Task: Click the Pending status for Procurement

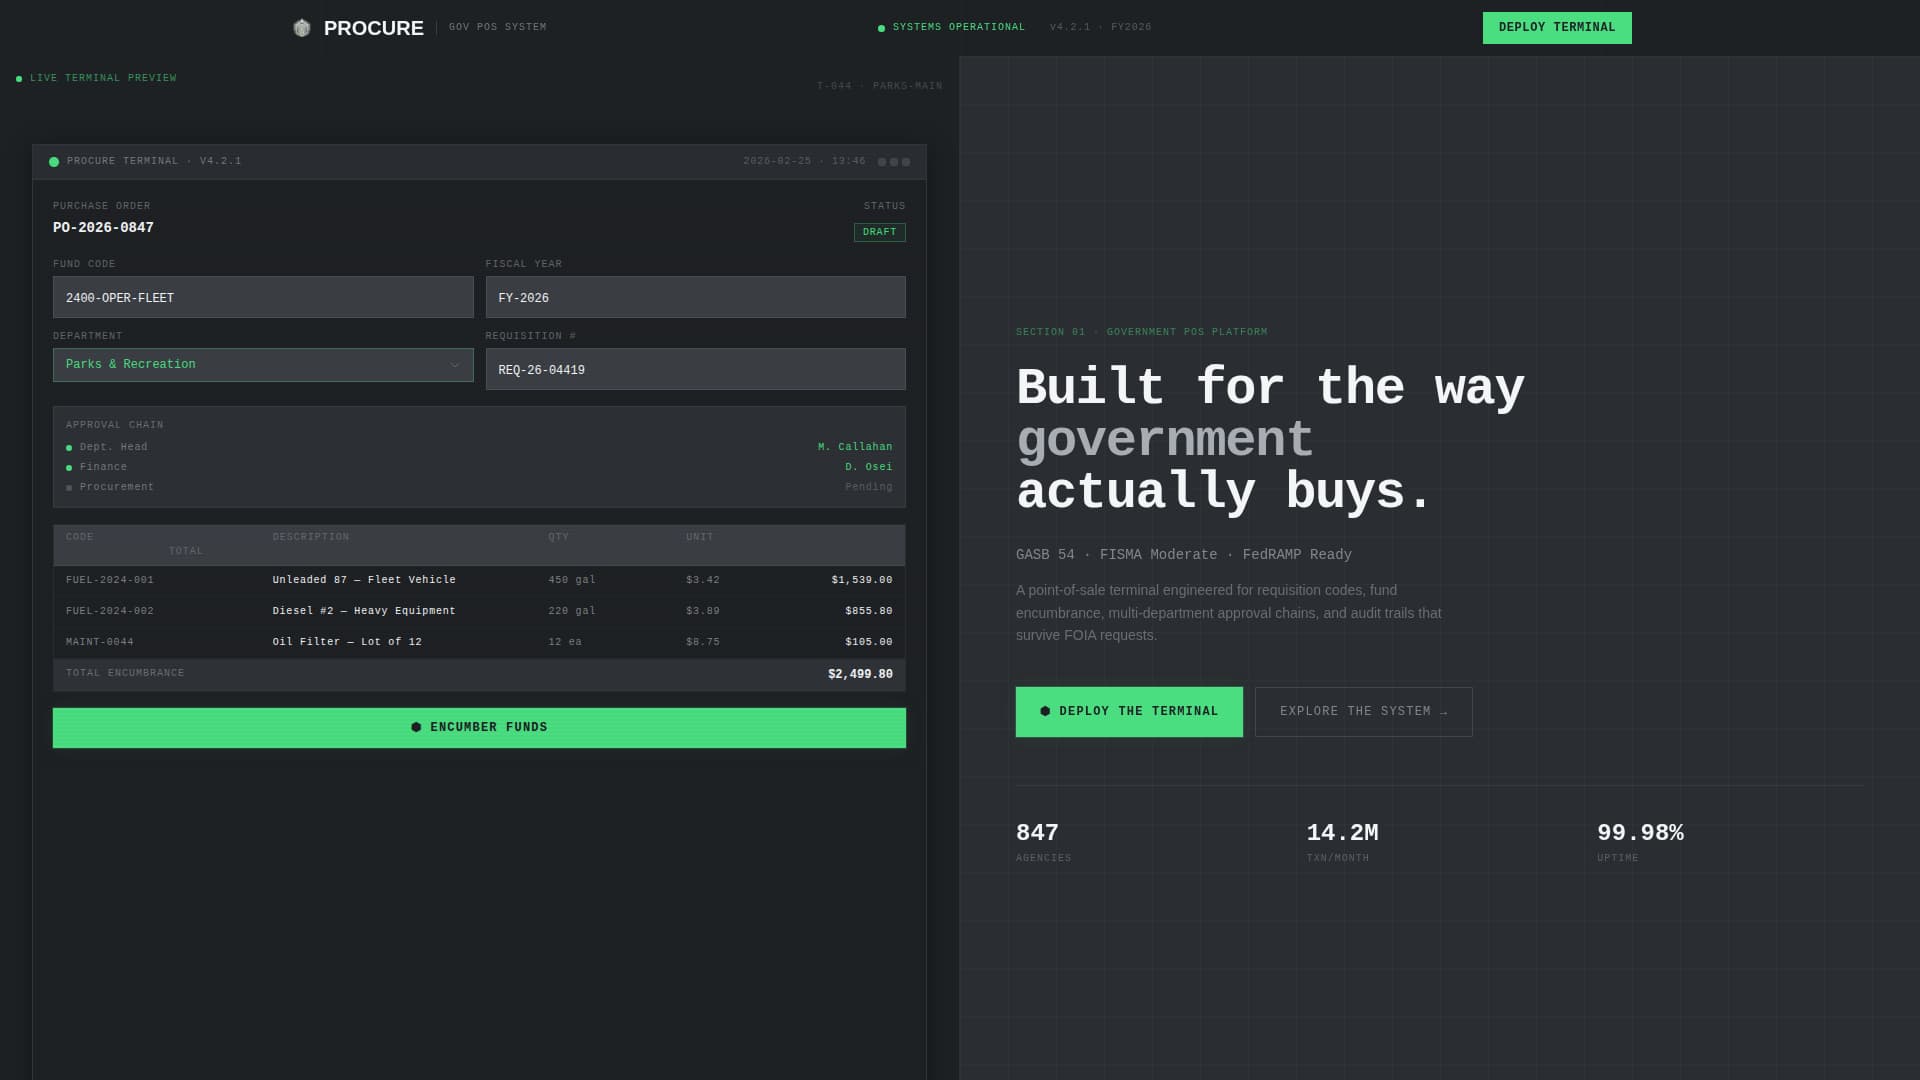Action: (868, 487)
